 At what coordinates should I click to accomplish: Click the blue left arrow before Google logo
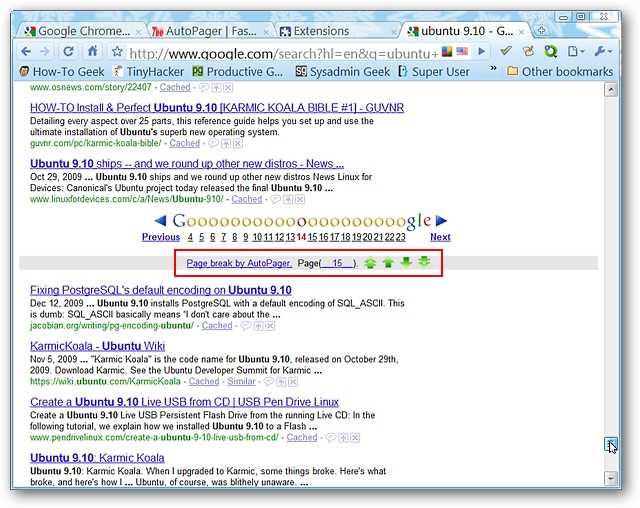pyautogui.click(x=160, y=221)
